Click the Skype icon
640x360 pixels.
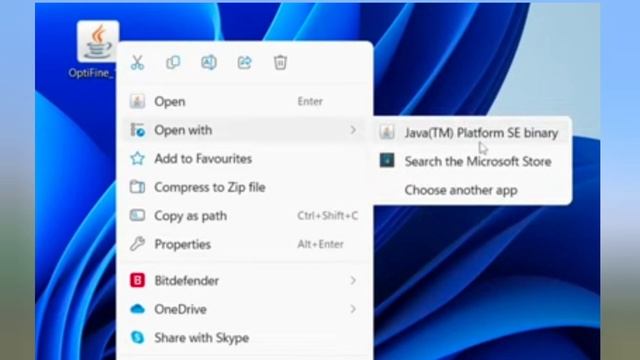[x=138, y=338]
